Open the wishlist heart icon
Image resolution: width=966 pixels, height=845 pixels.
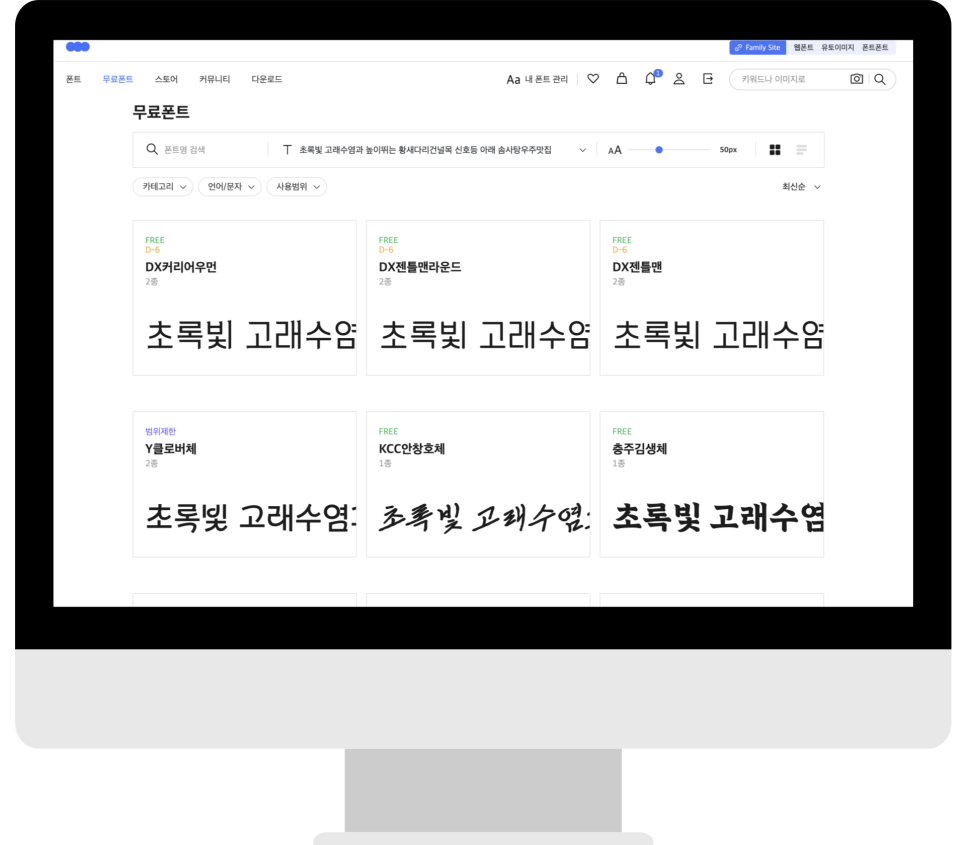click(x=593, y=79)
